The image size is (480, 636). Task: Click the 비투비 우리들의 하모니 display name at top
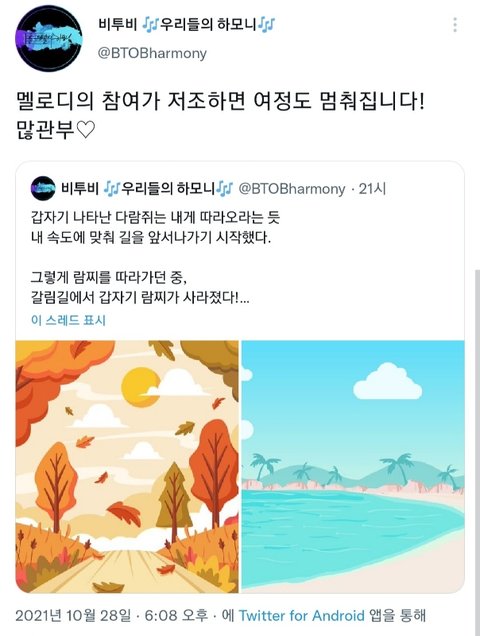(186, 25)
